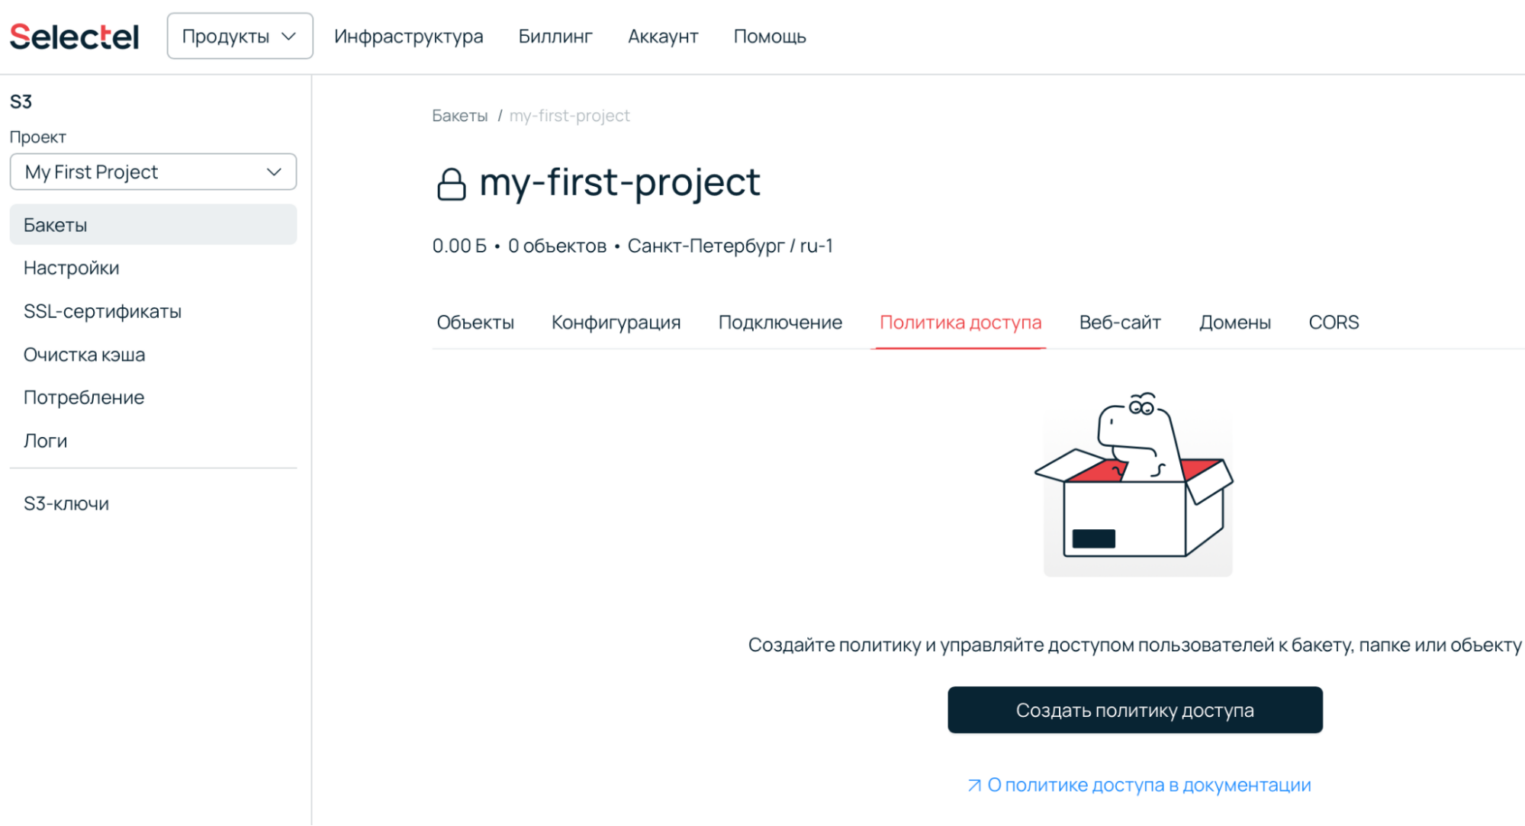Open Инфраструктура in top navigation

coord(408,36)
